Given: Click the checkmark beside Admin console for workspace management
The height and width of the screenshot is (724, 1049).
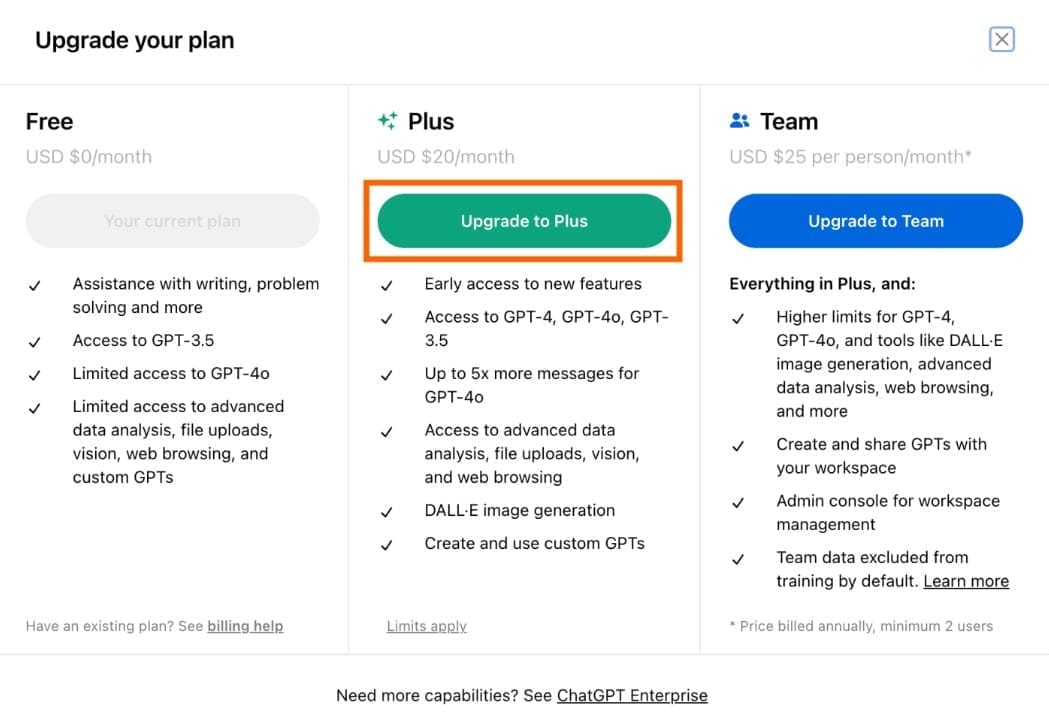Looking at the screenshot, I should 738,502.
